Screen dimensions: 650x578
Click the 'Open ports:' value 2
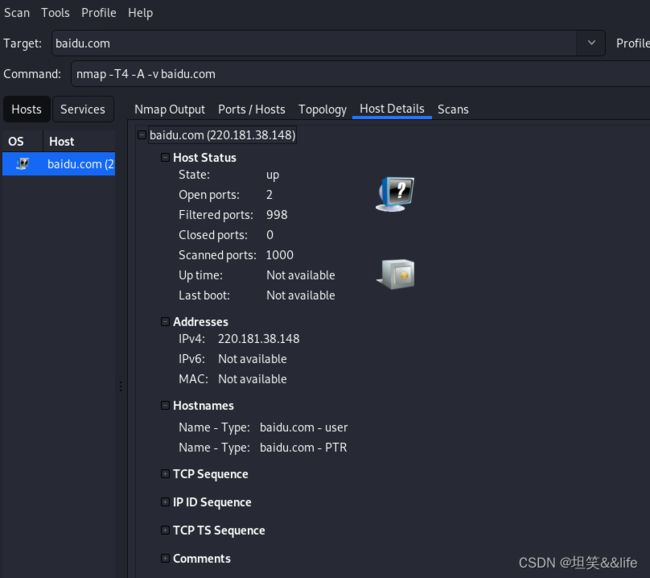[269, 195]
